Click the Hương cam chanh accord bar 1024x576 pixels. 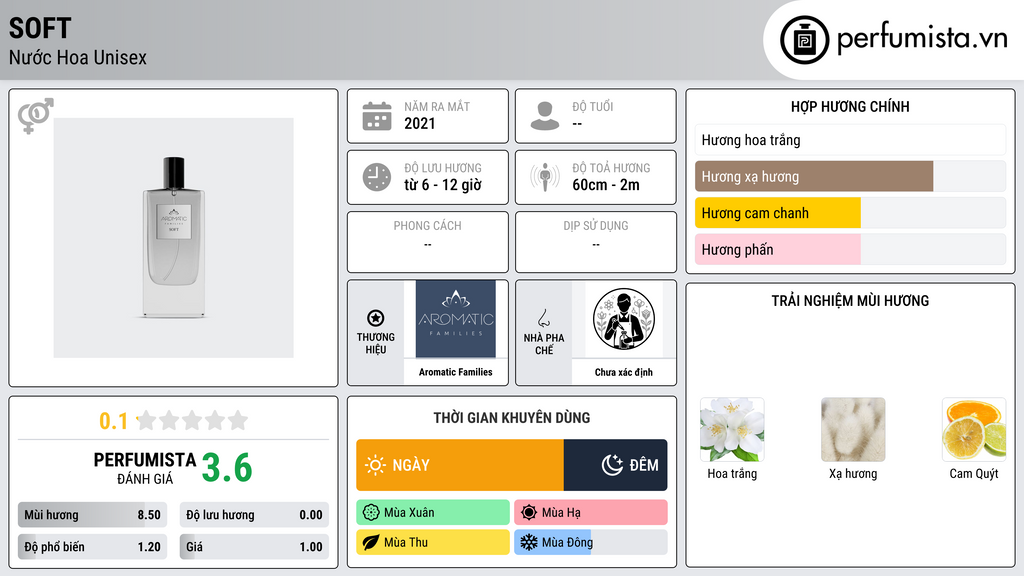850,213
